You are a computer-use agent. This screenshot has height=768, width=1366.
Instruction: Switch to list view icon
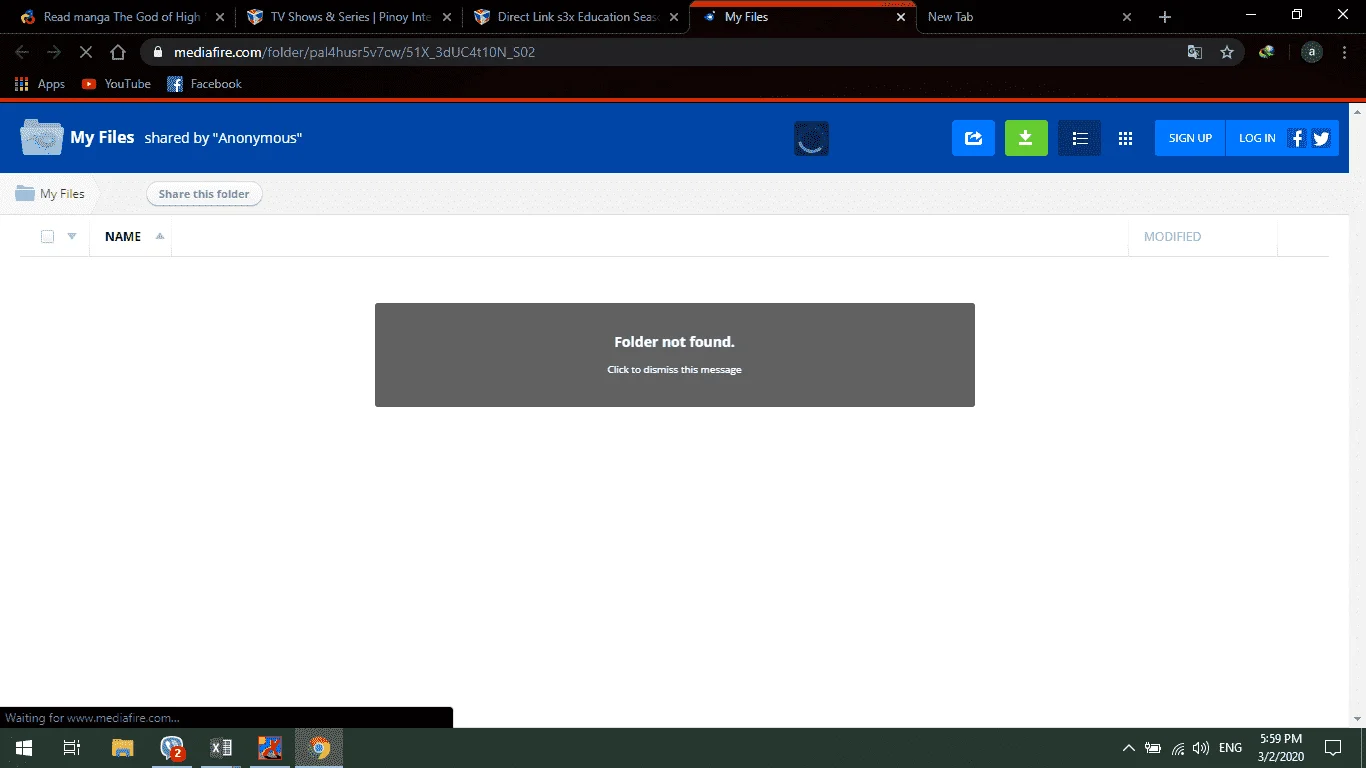[x=1080, y=138]
